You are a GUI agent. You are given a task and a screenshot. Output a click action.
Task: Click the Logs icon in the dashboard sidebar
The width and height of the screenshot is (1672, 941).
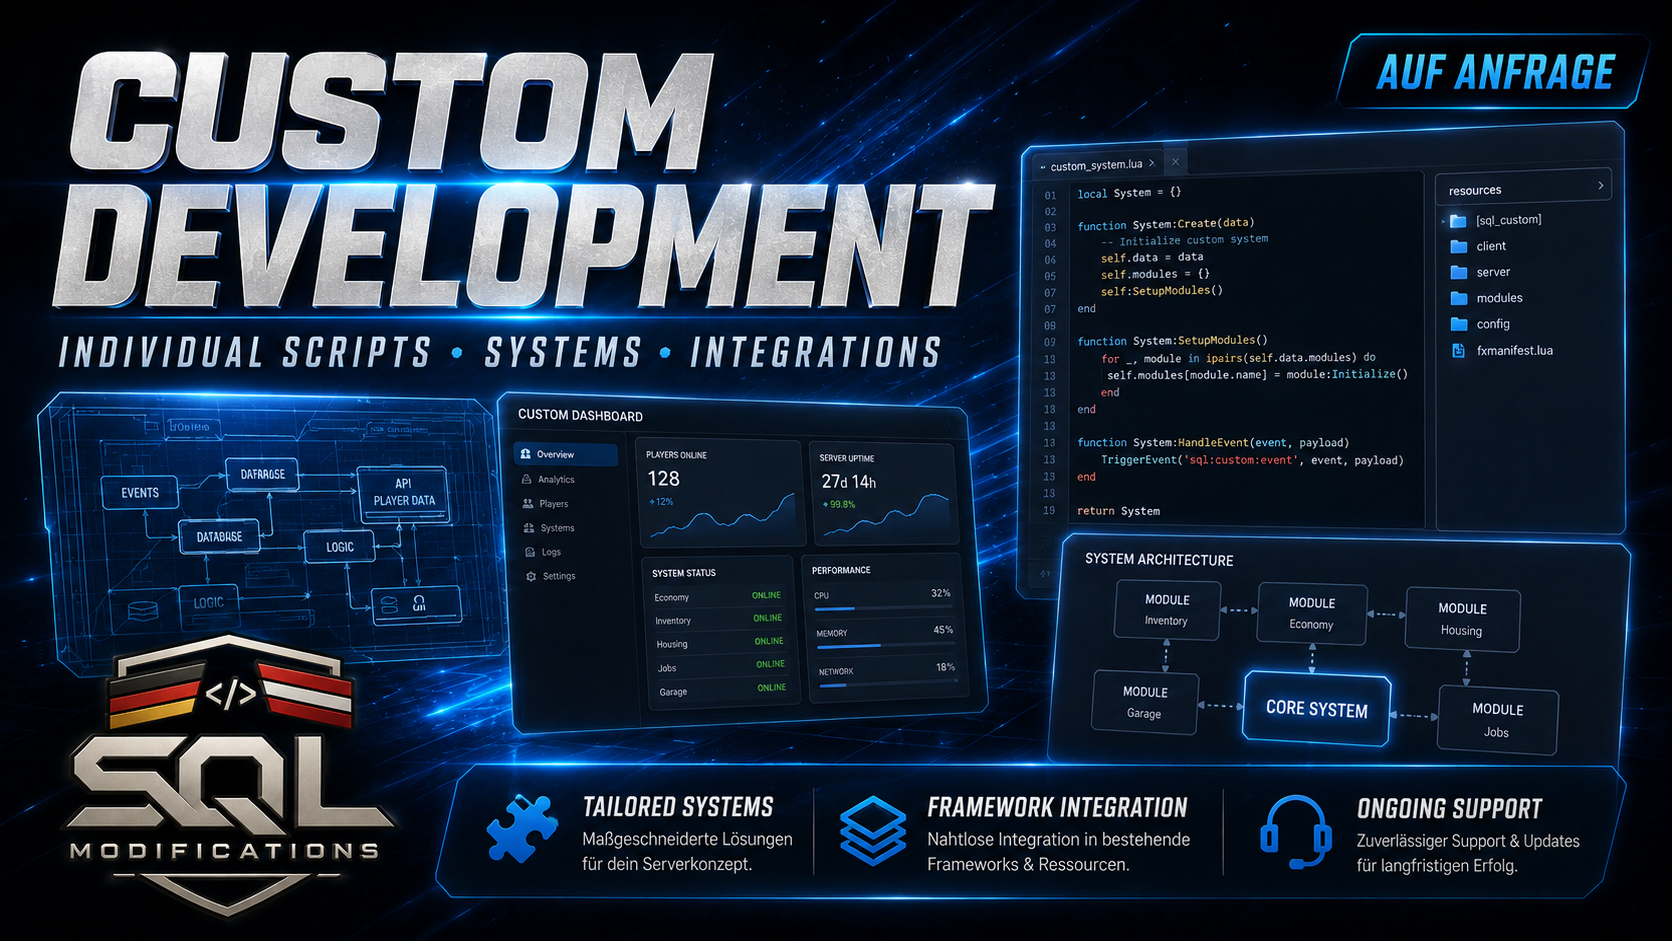pyautogui.click(x=531, y=552)
